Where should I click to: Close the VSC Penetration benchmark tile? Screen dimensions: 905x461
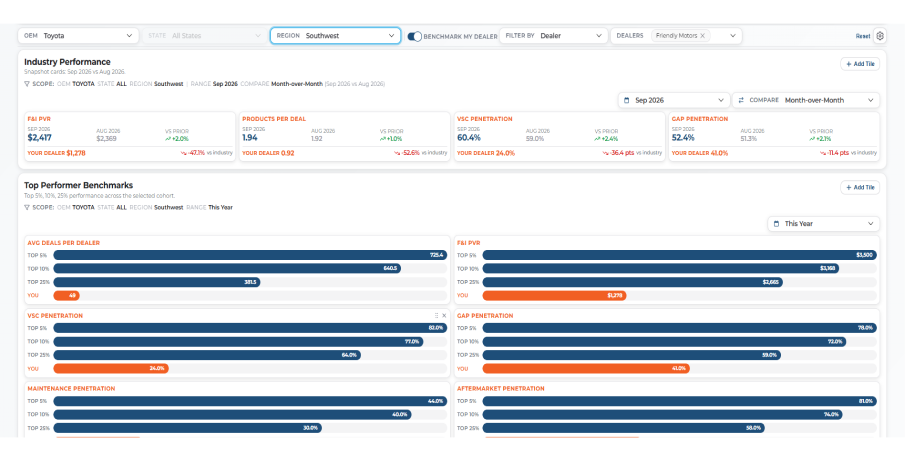[x=444, y=316]
